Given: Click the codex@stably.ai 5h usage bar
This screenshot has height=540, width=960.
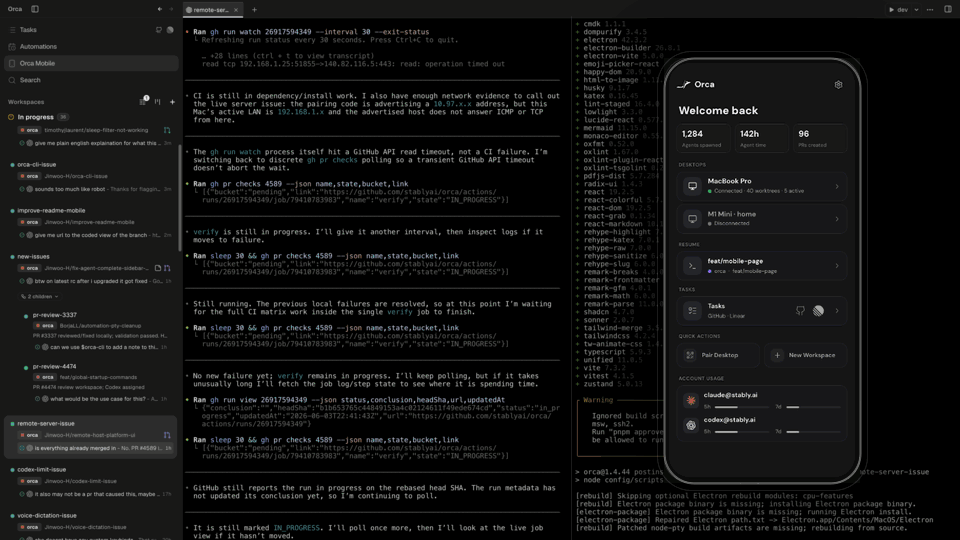Looking at the screenshot, I should click(741, 432).
